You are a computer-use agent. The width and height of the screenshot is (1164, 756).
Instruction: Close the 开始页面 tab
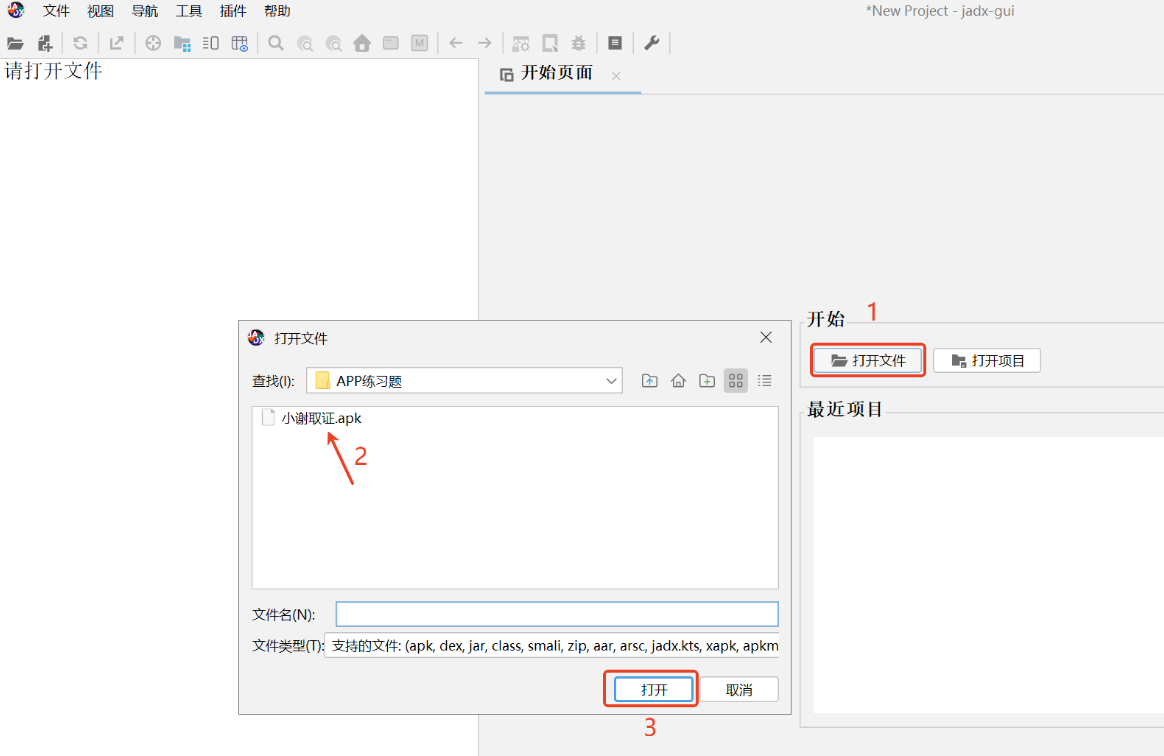(616, 76)
